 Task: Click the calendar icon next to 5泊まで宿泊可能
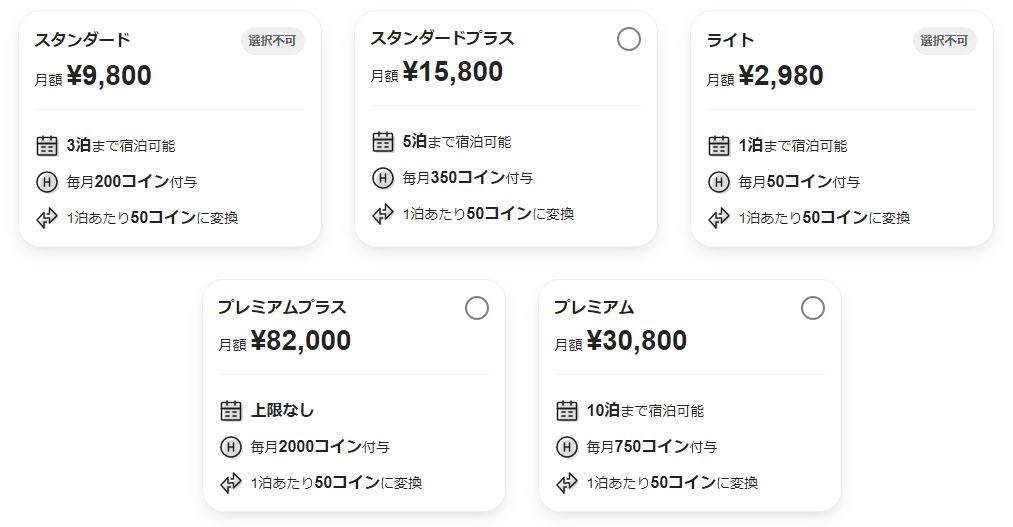point(382,141)
